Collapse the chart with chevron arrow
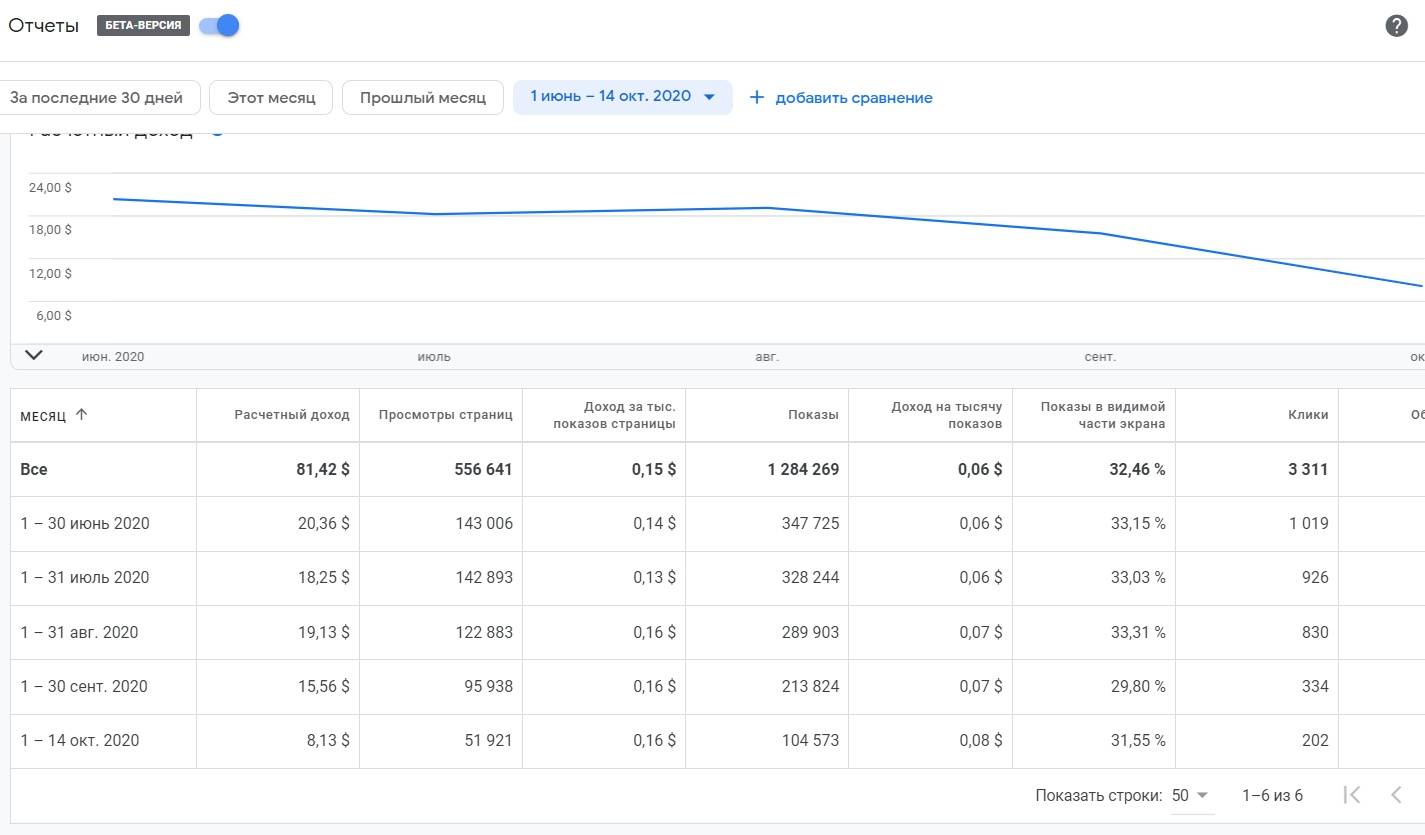The height and width of the screenshot is (835, 1425). (x=33, y=355)
